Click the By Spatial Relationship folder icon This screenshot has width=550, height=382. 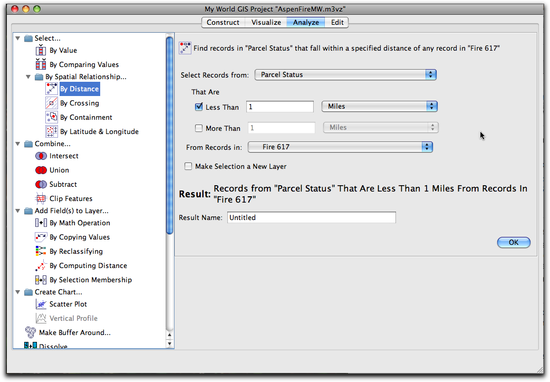click(39, 77)
